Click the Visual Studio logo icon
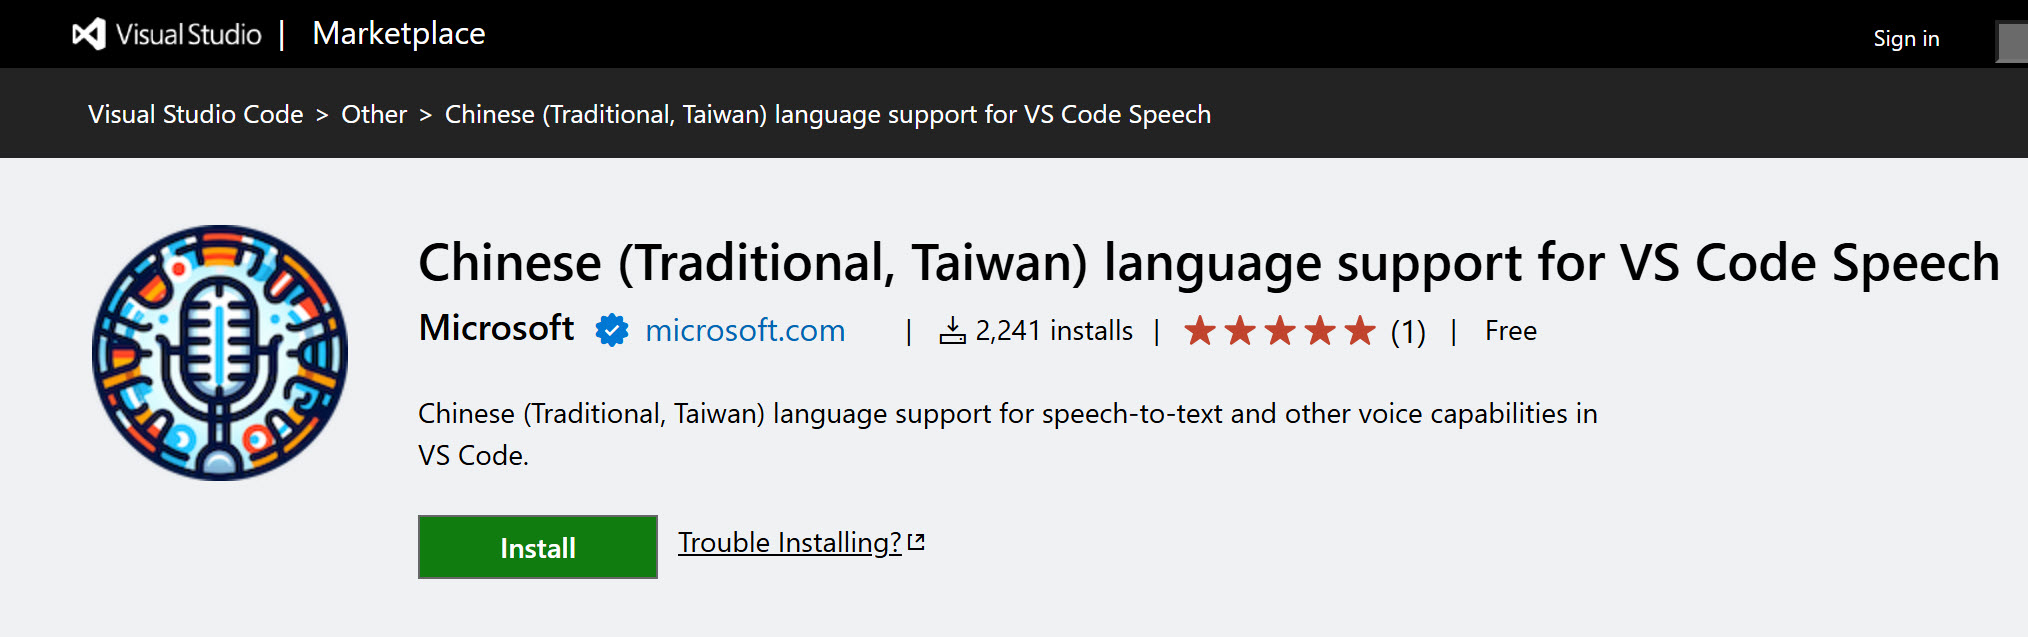 pyautogui.click(x=88, y=32)
